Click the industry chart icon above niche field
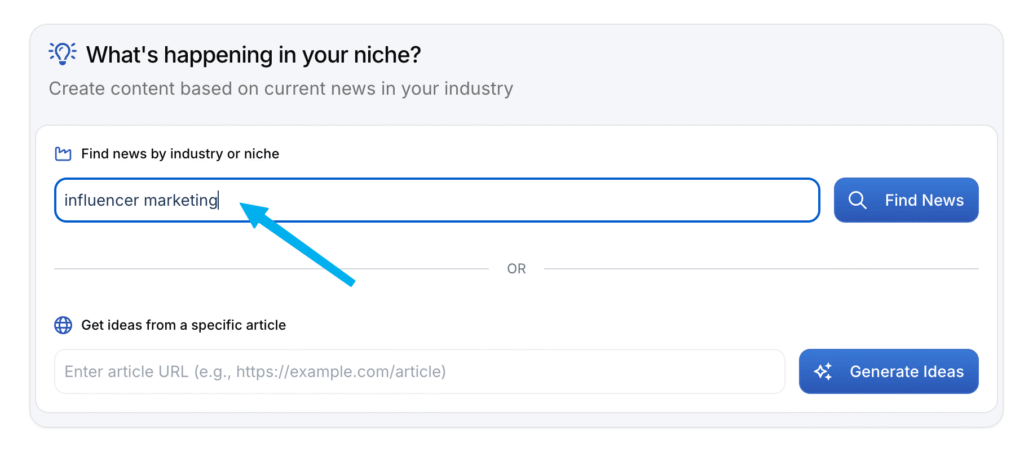The width and height of the screenshot is (1024, 452). tap(64, 154)
